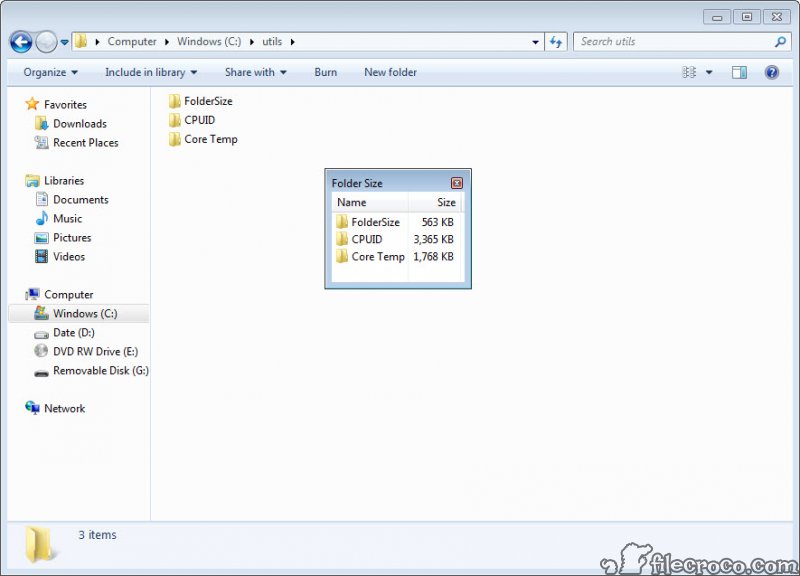Select utils in the address breadcrumb
This screenshot has height=576, width=800.
(x=272, y=41)
